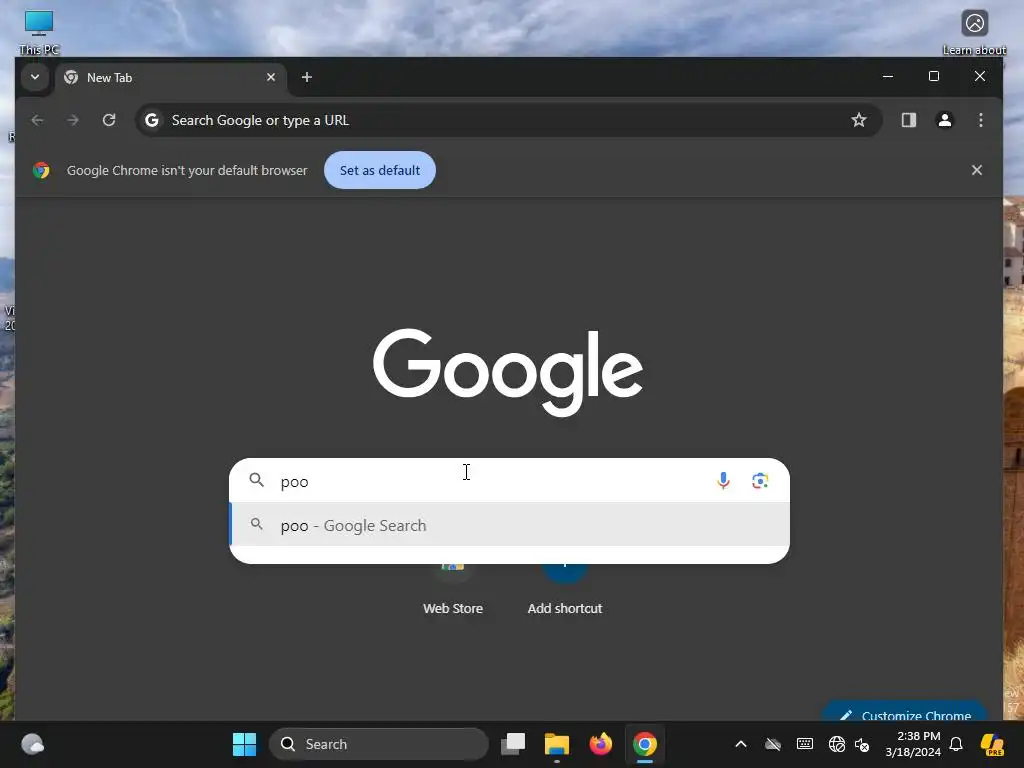Click the Copilot preview icon
Image resolution: width=1024 pixels, height=768 pixels.
click(992, 744)
